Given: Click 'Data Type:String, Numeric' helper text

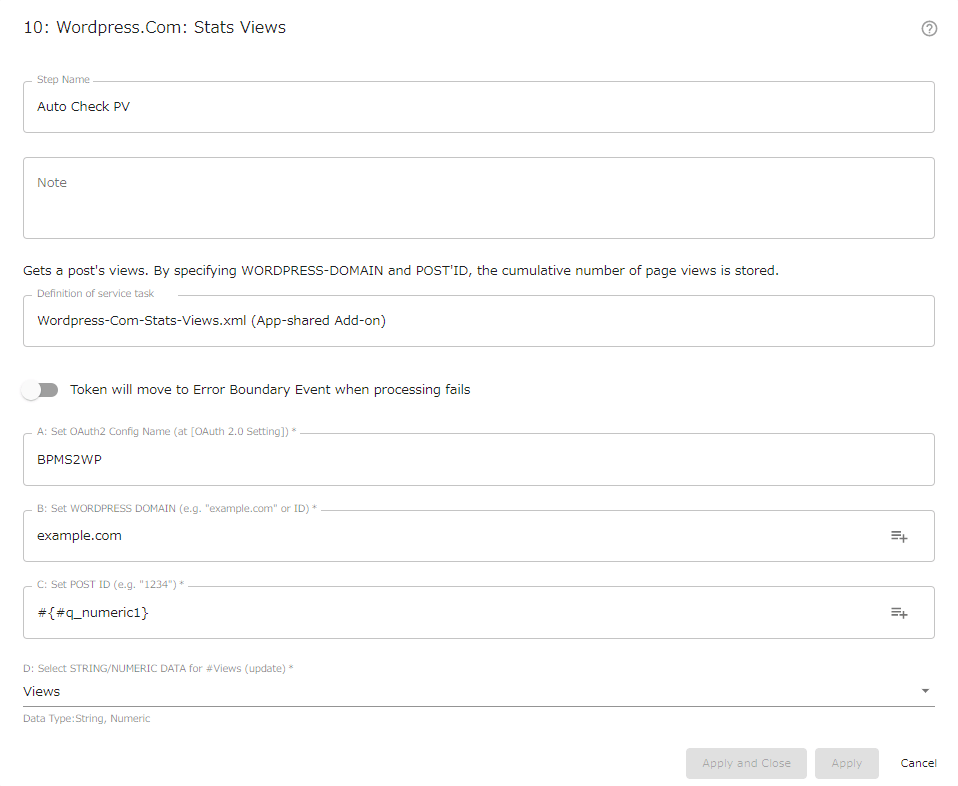Looking at the screenshot, I should pos(87,719).
